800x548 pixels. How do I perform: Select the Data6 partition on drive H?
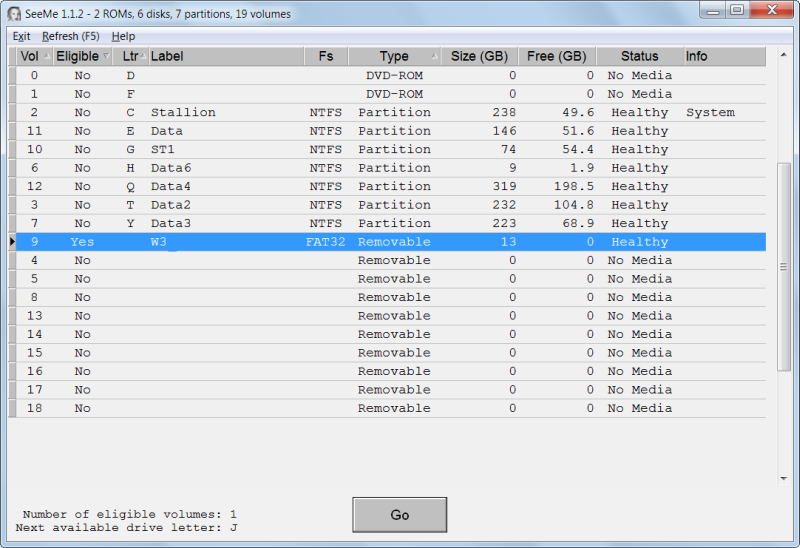click(x=170, y=168)
